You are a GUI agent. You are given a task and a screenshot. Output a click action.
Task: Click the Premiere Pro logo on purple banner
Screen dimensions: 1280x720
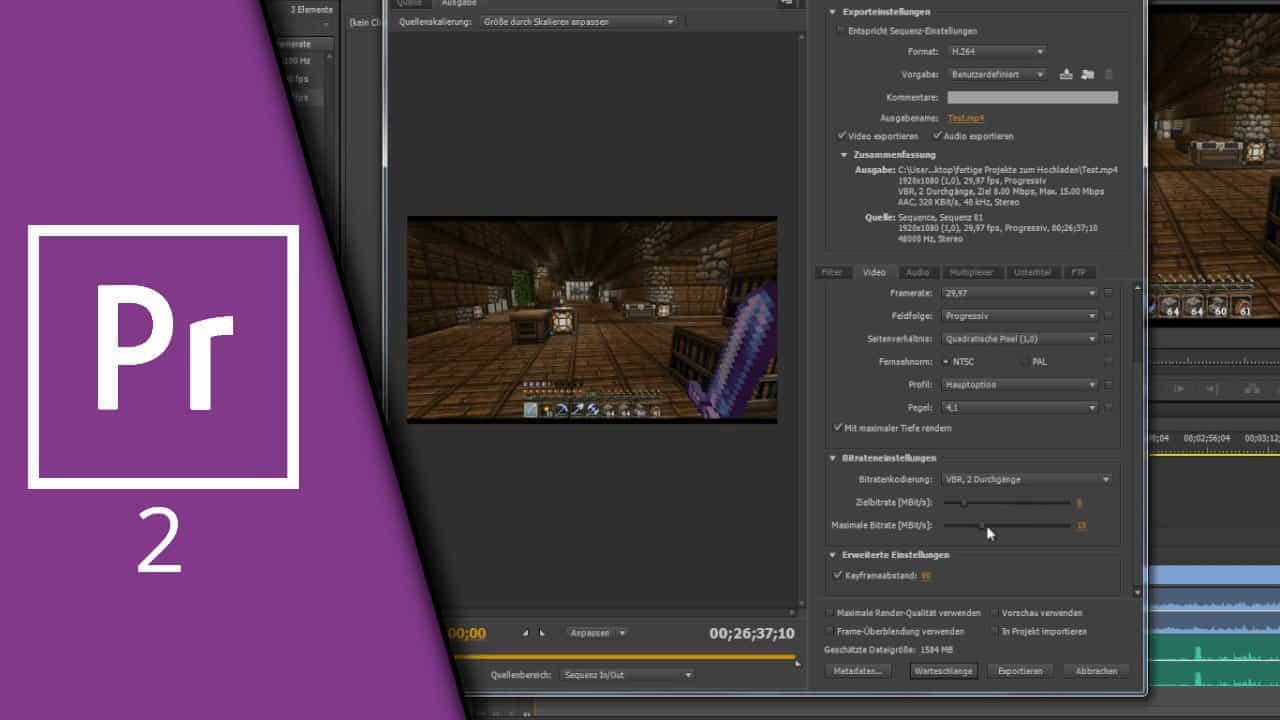point(163,357)
